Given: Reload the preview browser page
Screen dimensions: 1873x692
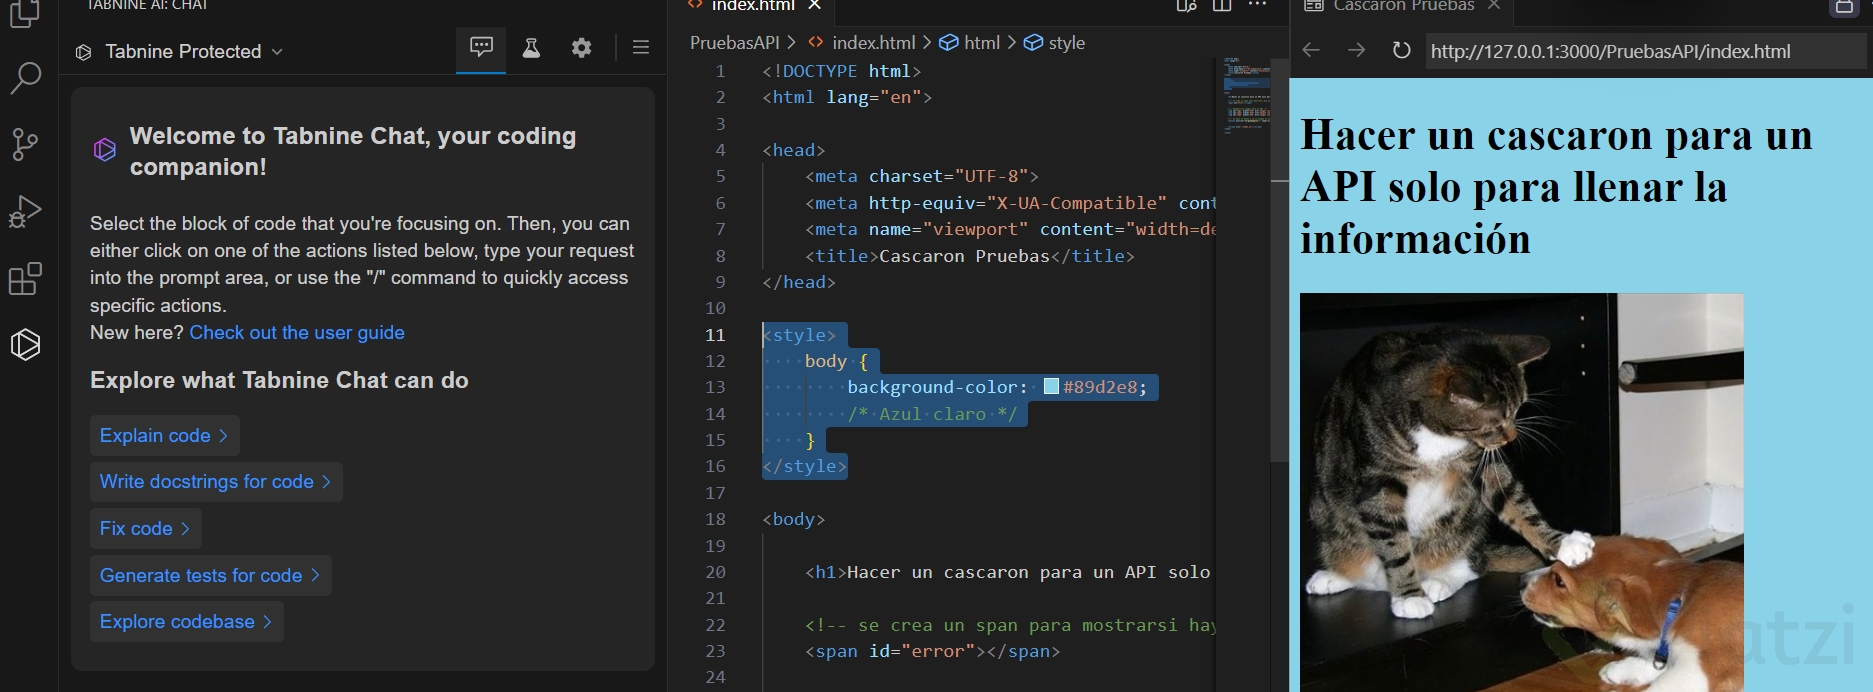Looking at the screenshot, I should pyautogui.click(x=1401, y=50).
